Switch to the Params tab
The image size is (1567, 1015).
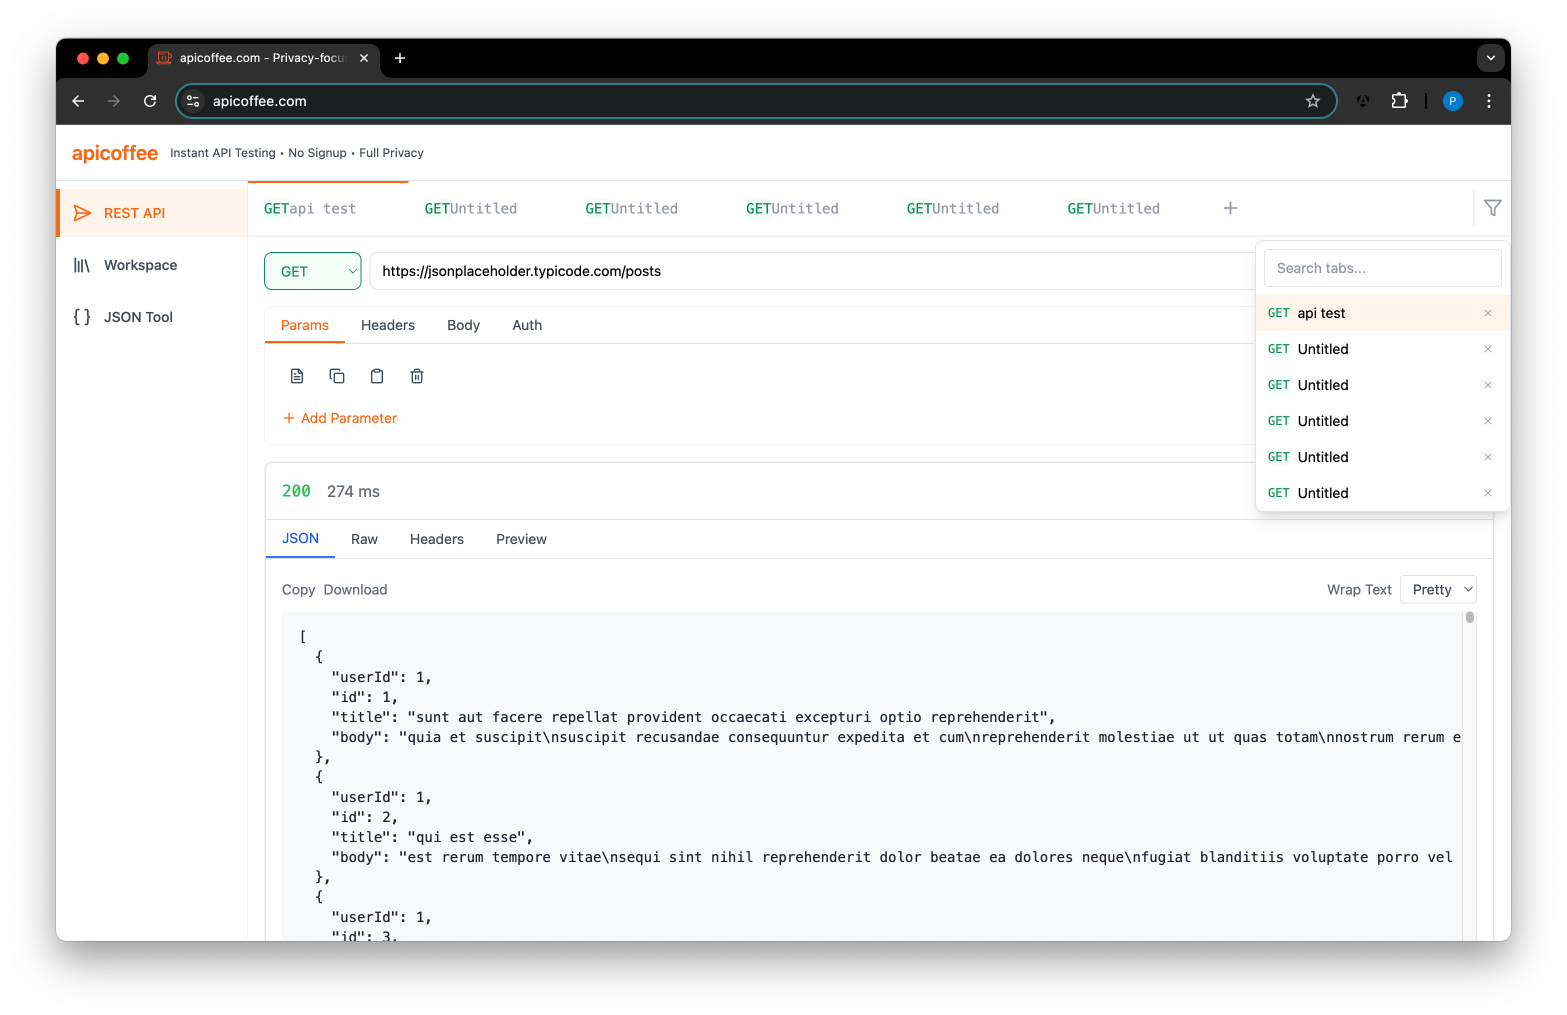(305, 325)
